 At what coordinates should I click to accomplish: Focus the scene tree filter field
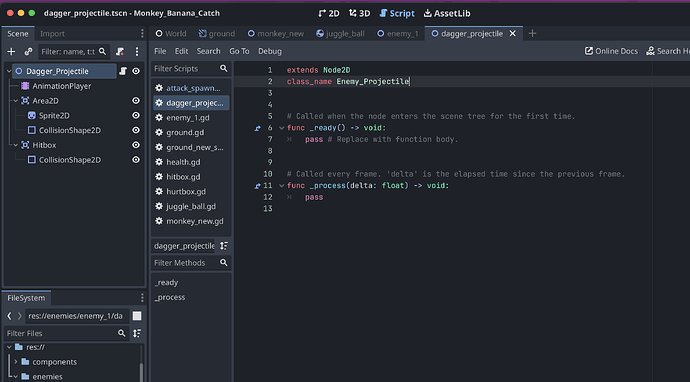(x=73, y=51)
